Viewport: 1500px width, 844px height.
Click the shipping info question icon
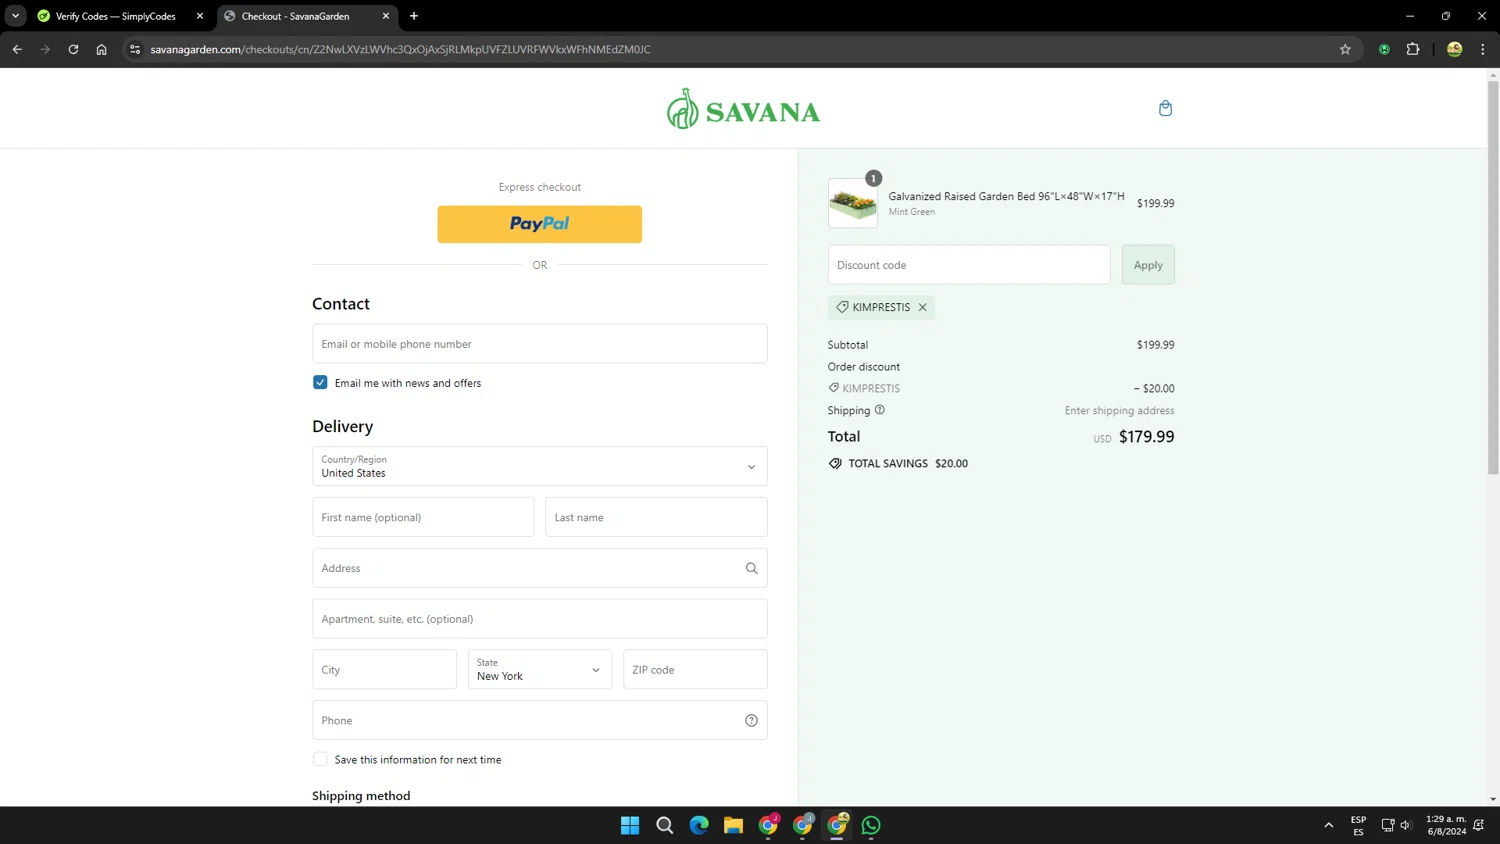click(x=880, y=410)
